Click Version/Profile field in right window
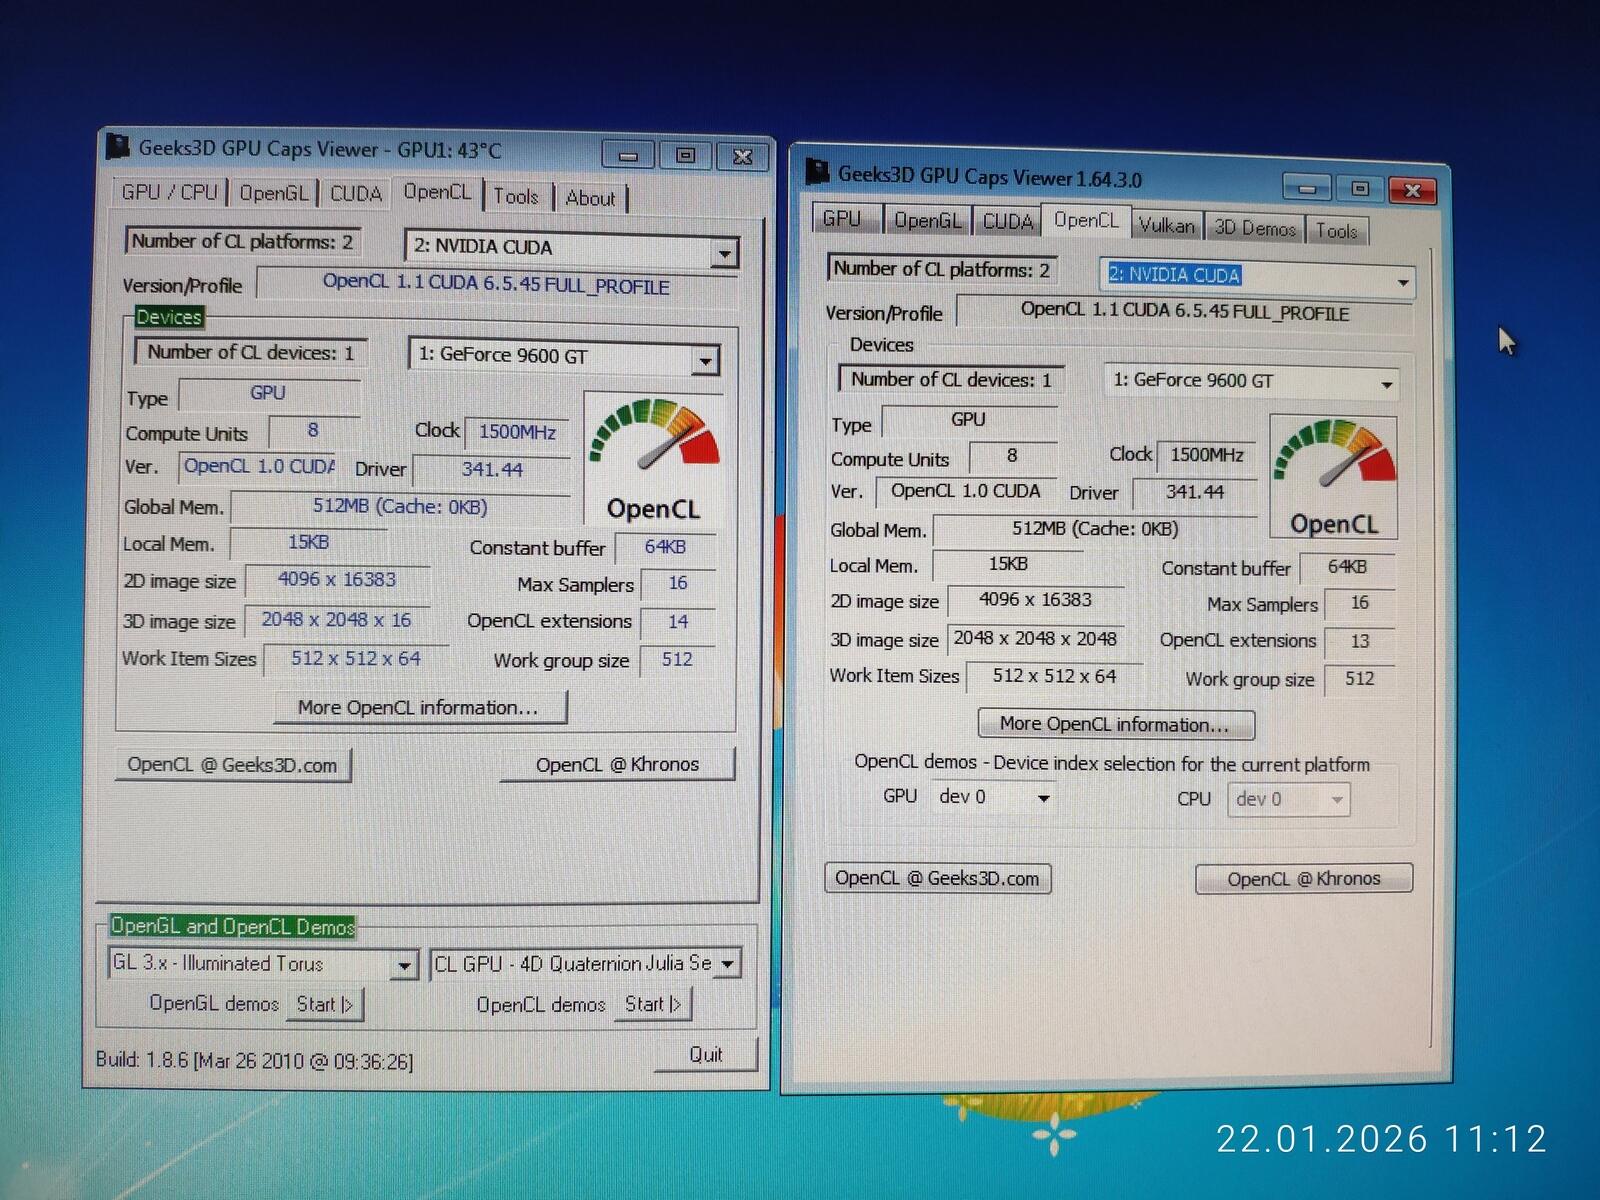The width and height of the screenshot is (1600, 1200). pyautogui.click(x=1184, y=312)
